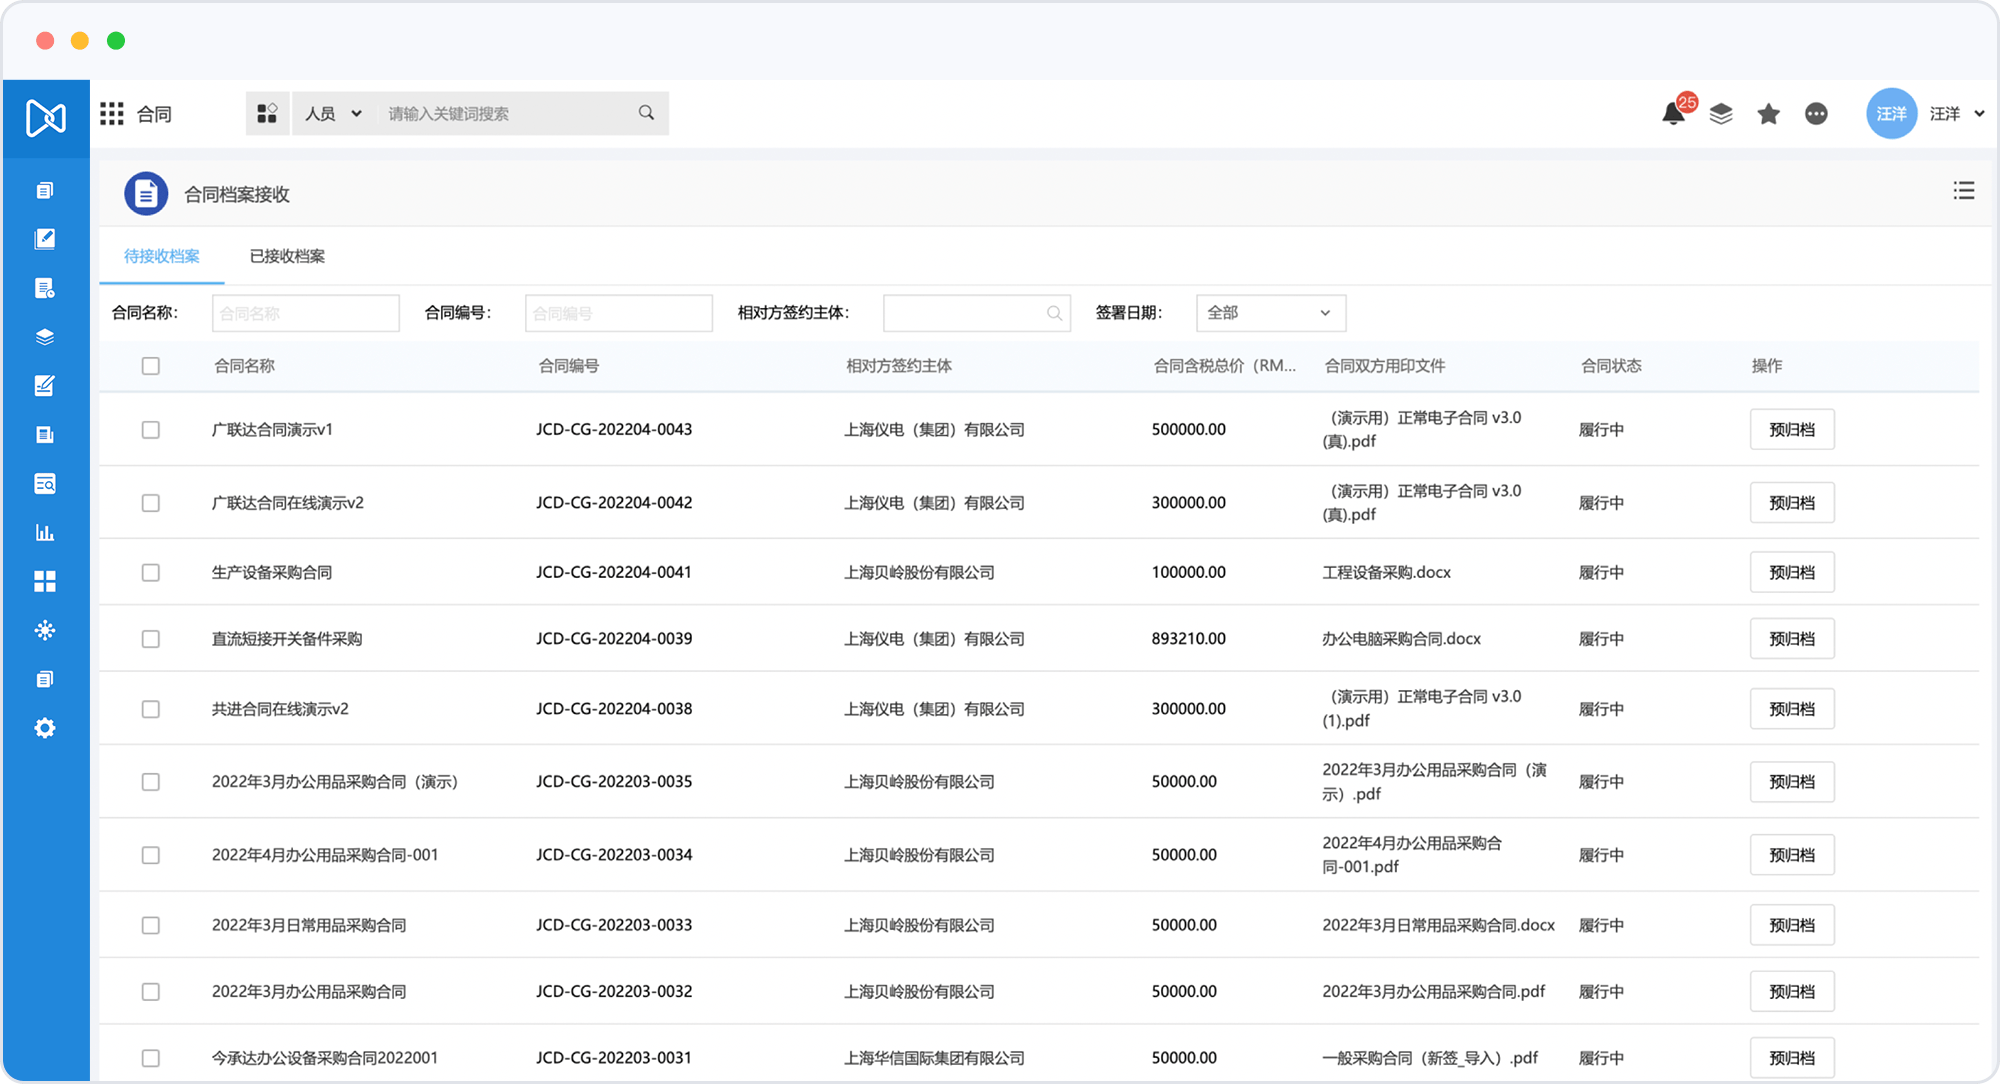
Task: Toggle the select-all checkbox in table header
Action: click(x=151, y=366)
